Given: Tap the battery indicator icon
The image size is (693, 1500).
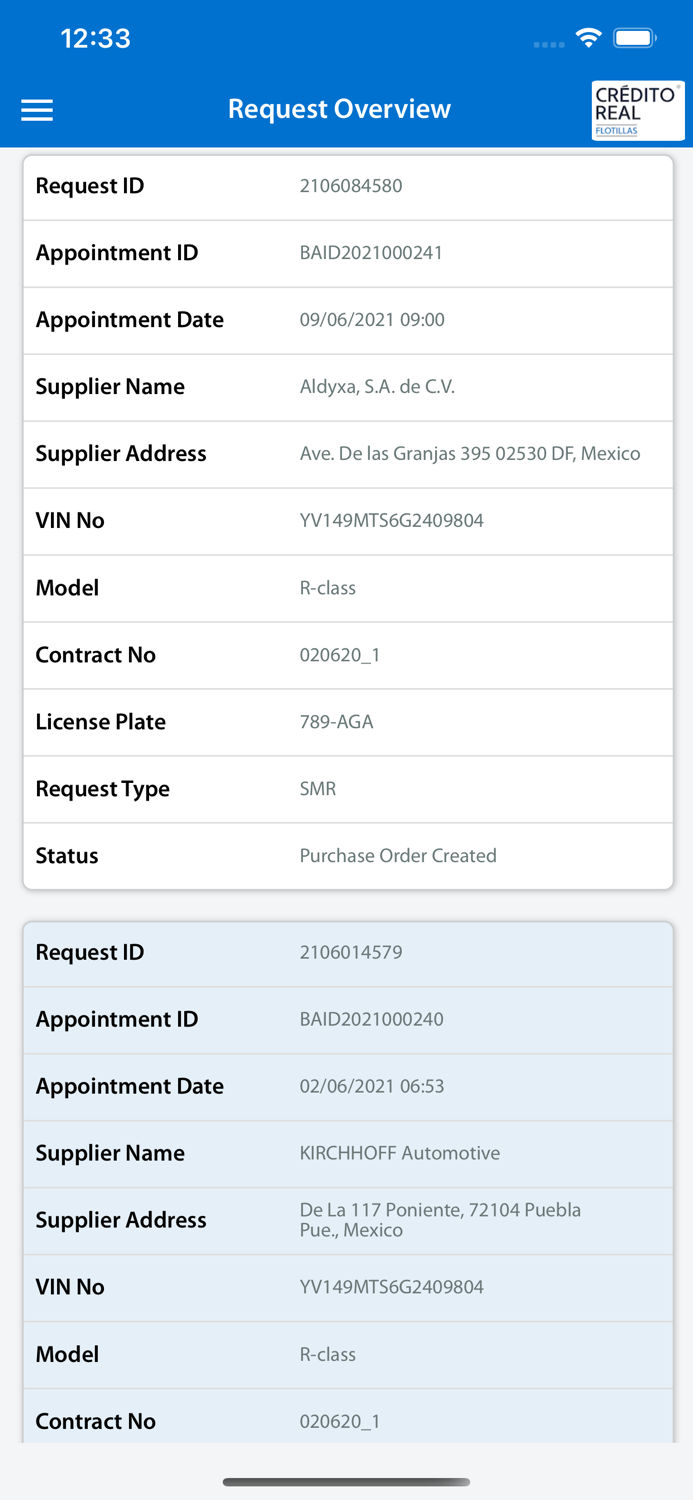Looking at the screenshot, I should (x=634, y=38).
